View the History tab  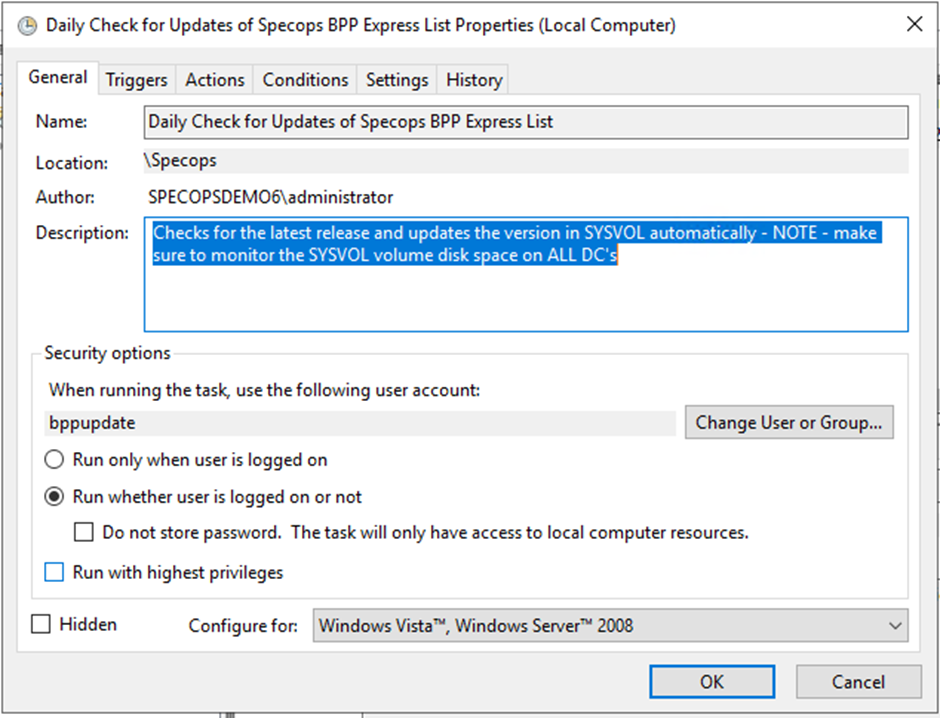pyautogui.click(x=474, y=80)
